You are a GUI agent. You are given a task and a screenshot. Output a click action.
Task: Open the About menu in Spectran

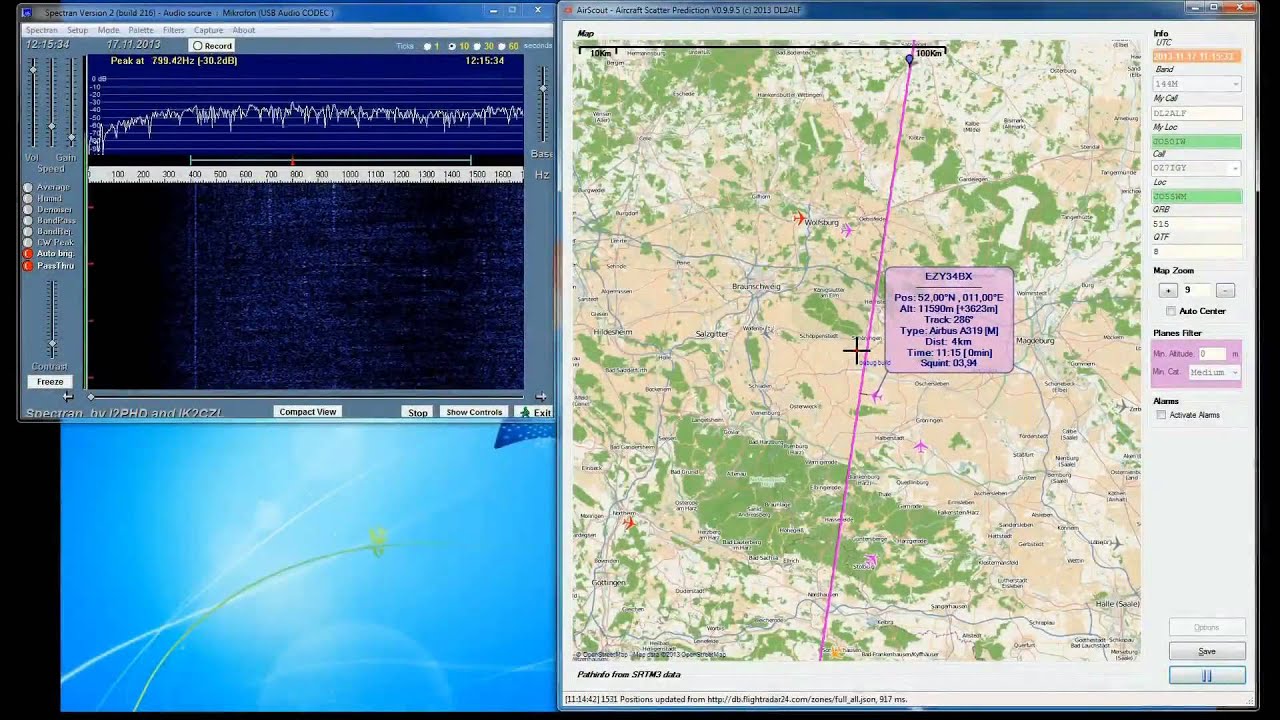(244, 30)
